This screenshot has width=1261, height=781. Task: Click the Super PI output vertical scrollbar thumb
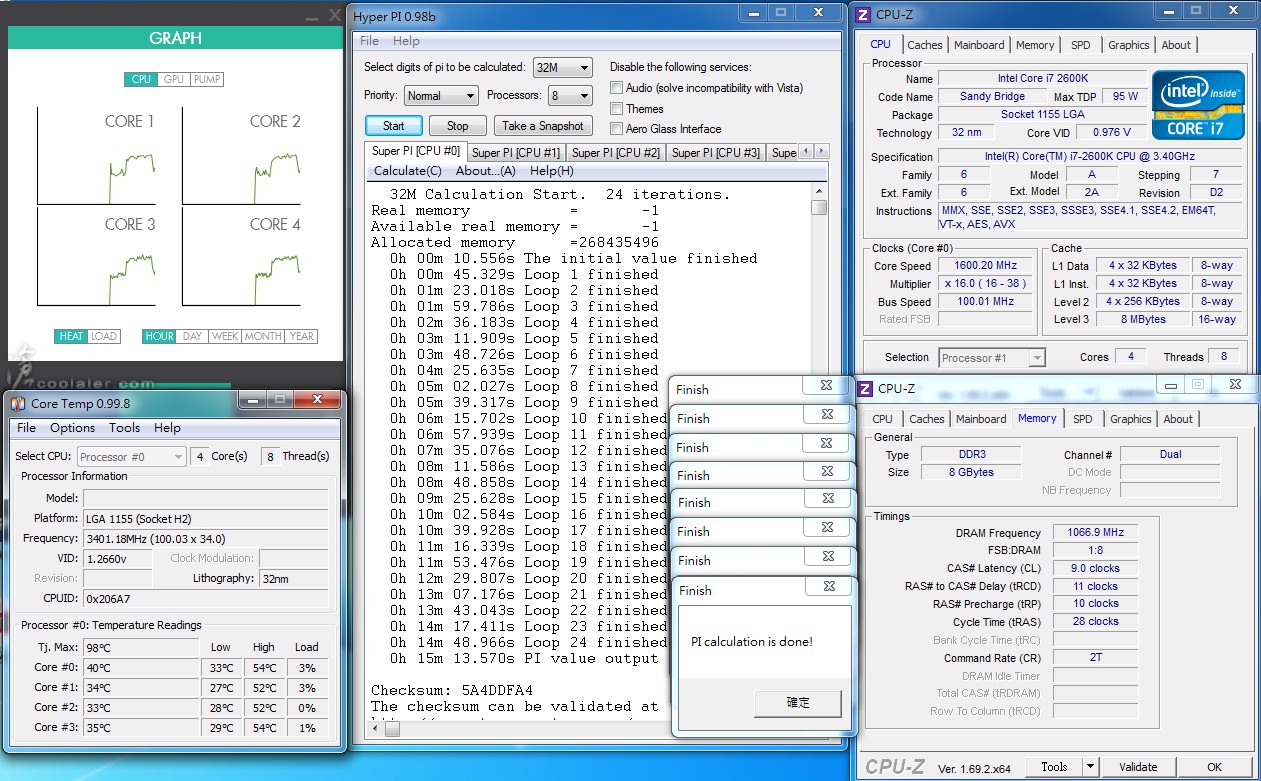[819, 207]
